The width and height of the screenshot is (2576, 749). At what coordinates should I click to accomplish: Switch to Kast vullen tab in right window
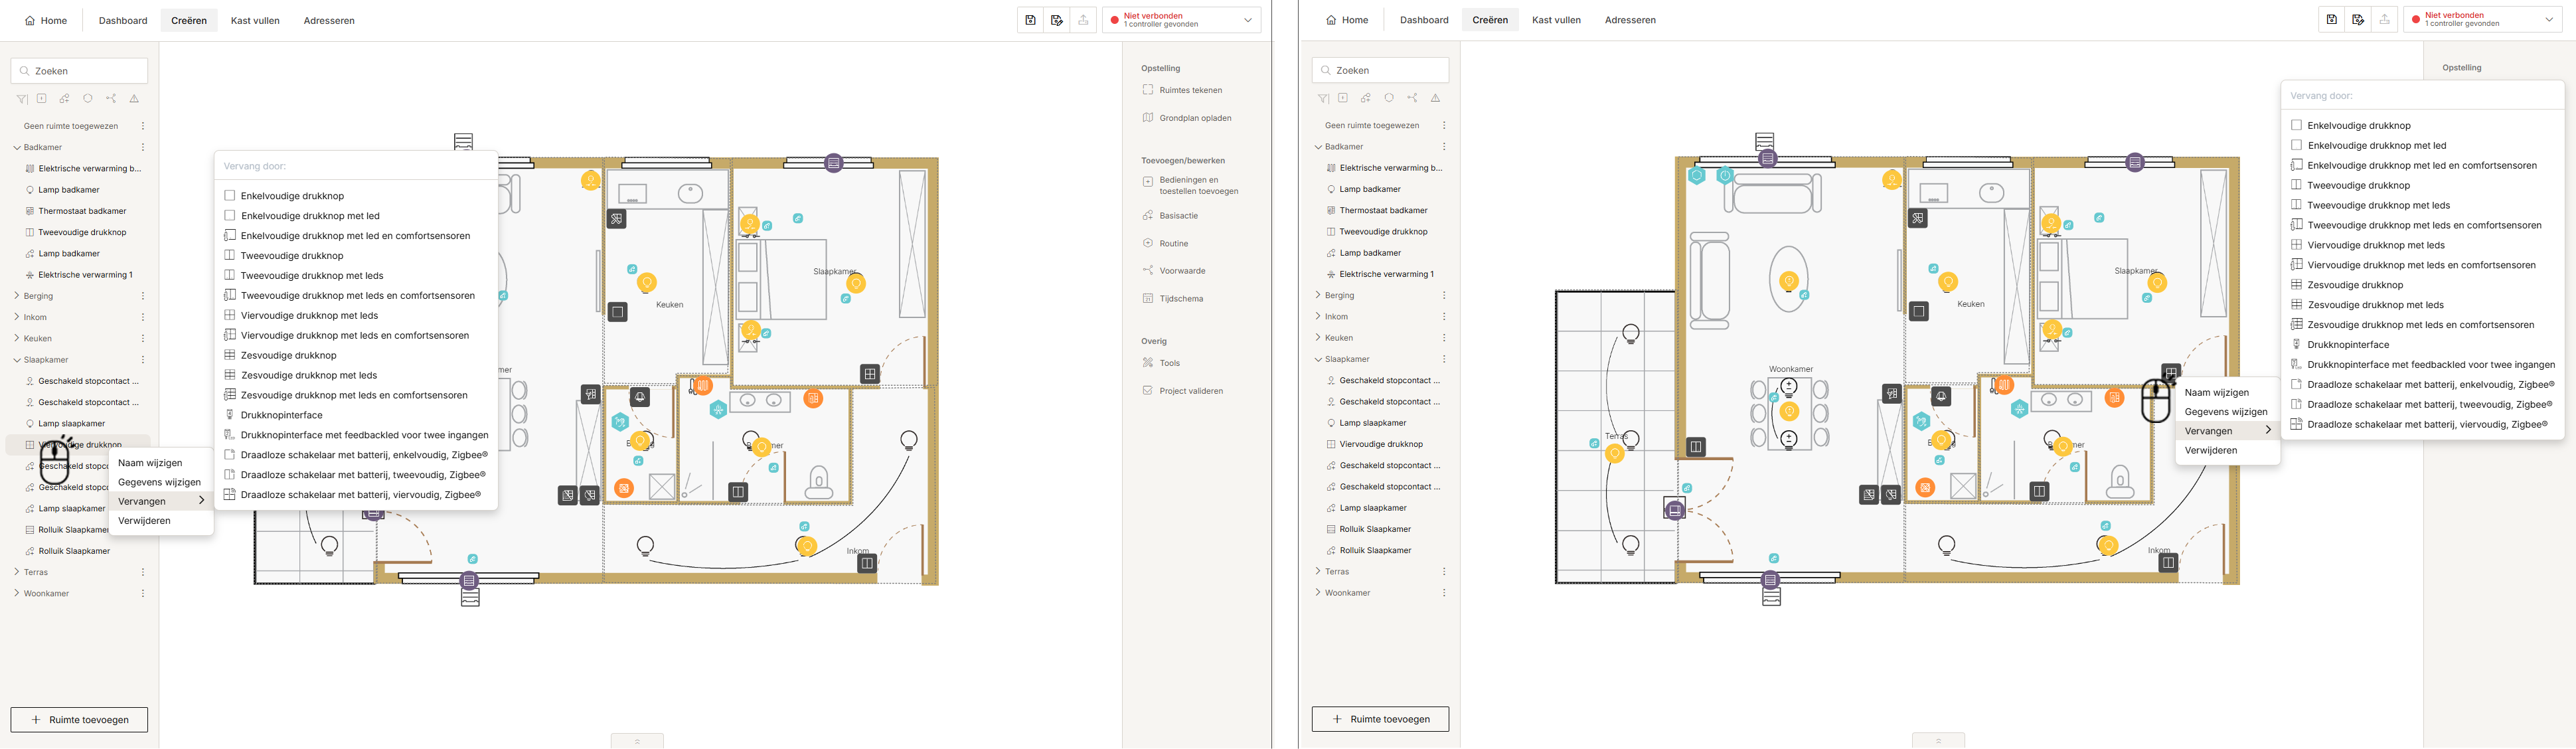click(x=1556, y=20)
